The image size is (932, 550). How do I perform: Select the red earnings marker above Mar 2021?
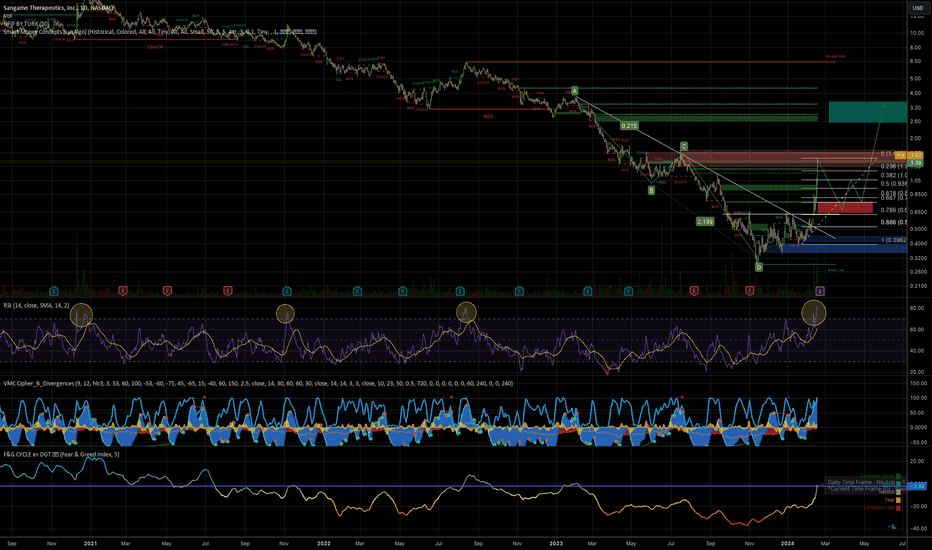[123, 291]
